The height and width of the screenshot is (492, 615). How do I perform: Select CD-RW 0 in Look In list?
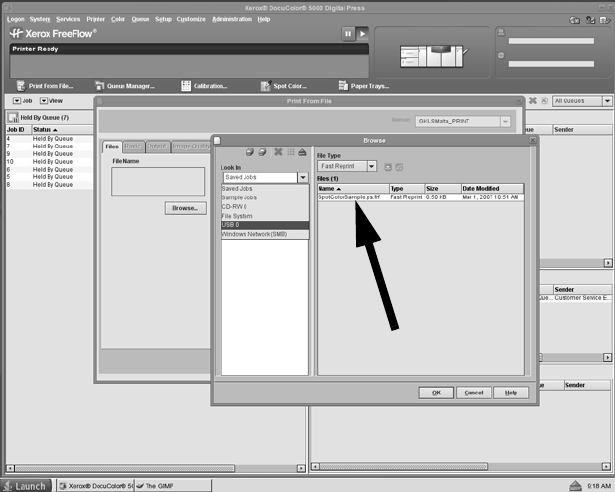265,207
